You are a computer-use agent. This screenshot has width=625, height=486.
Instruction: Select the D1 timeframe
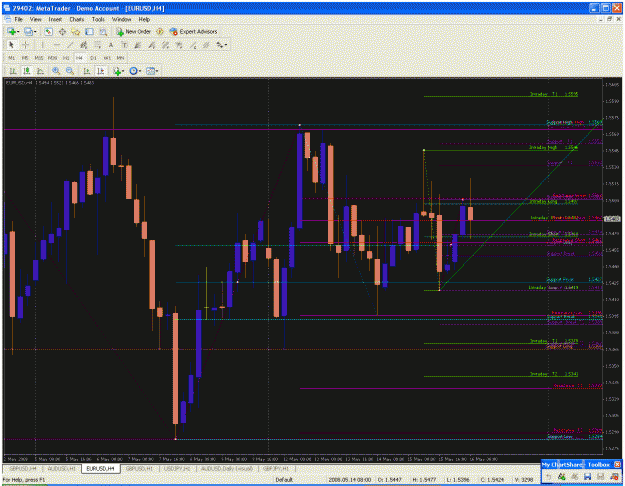93,58
